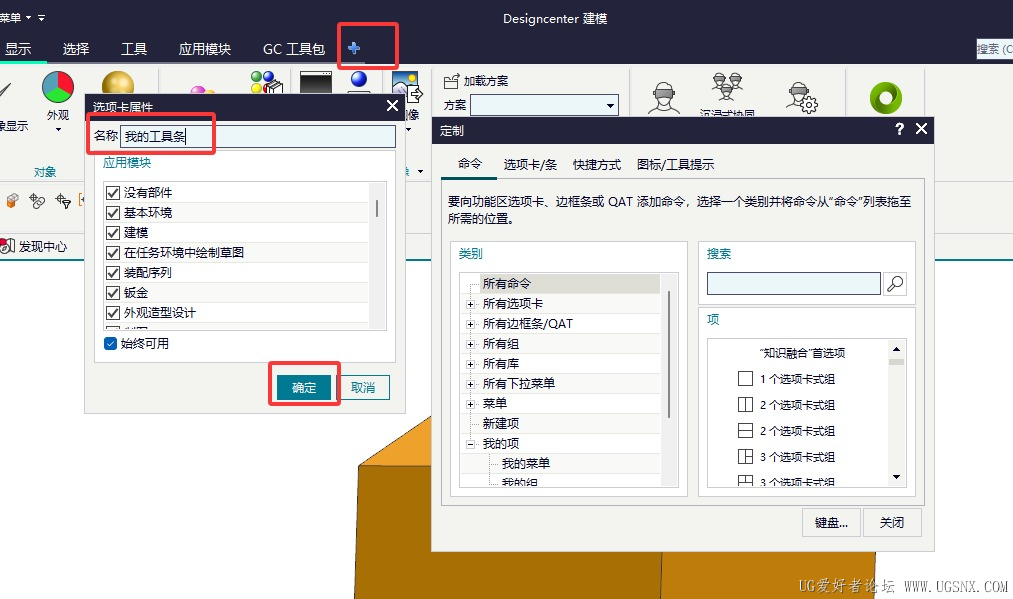Screen dimensions: 1013x599
Task: Open the 应用模块 ribbon tab
Action: click(x=204, y=48)
